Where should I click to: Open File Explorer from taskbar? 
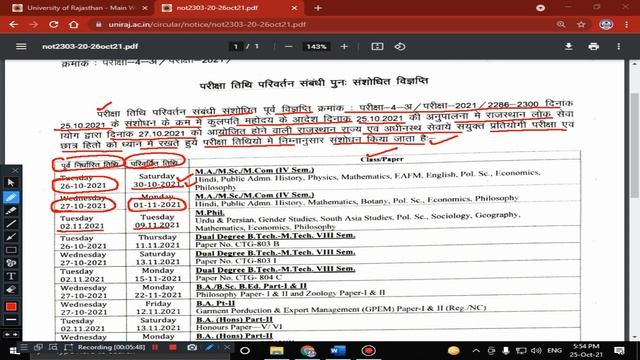276,351
